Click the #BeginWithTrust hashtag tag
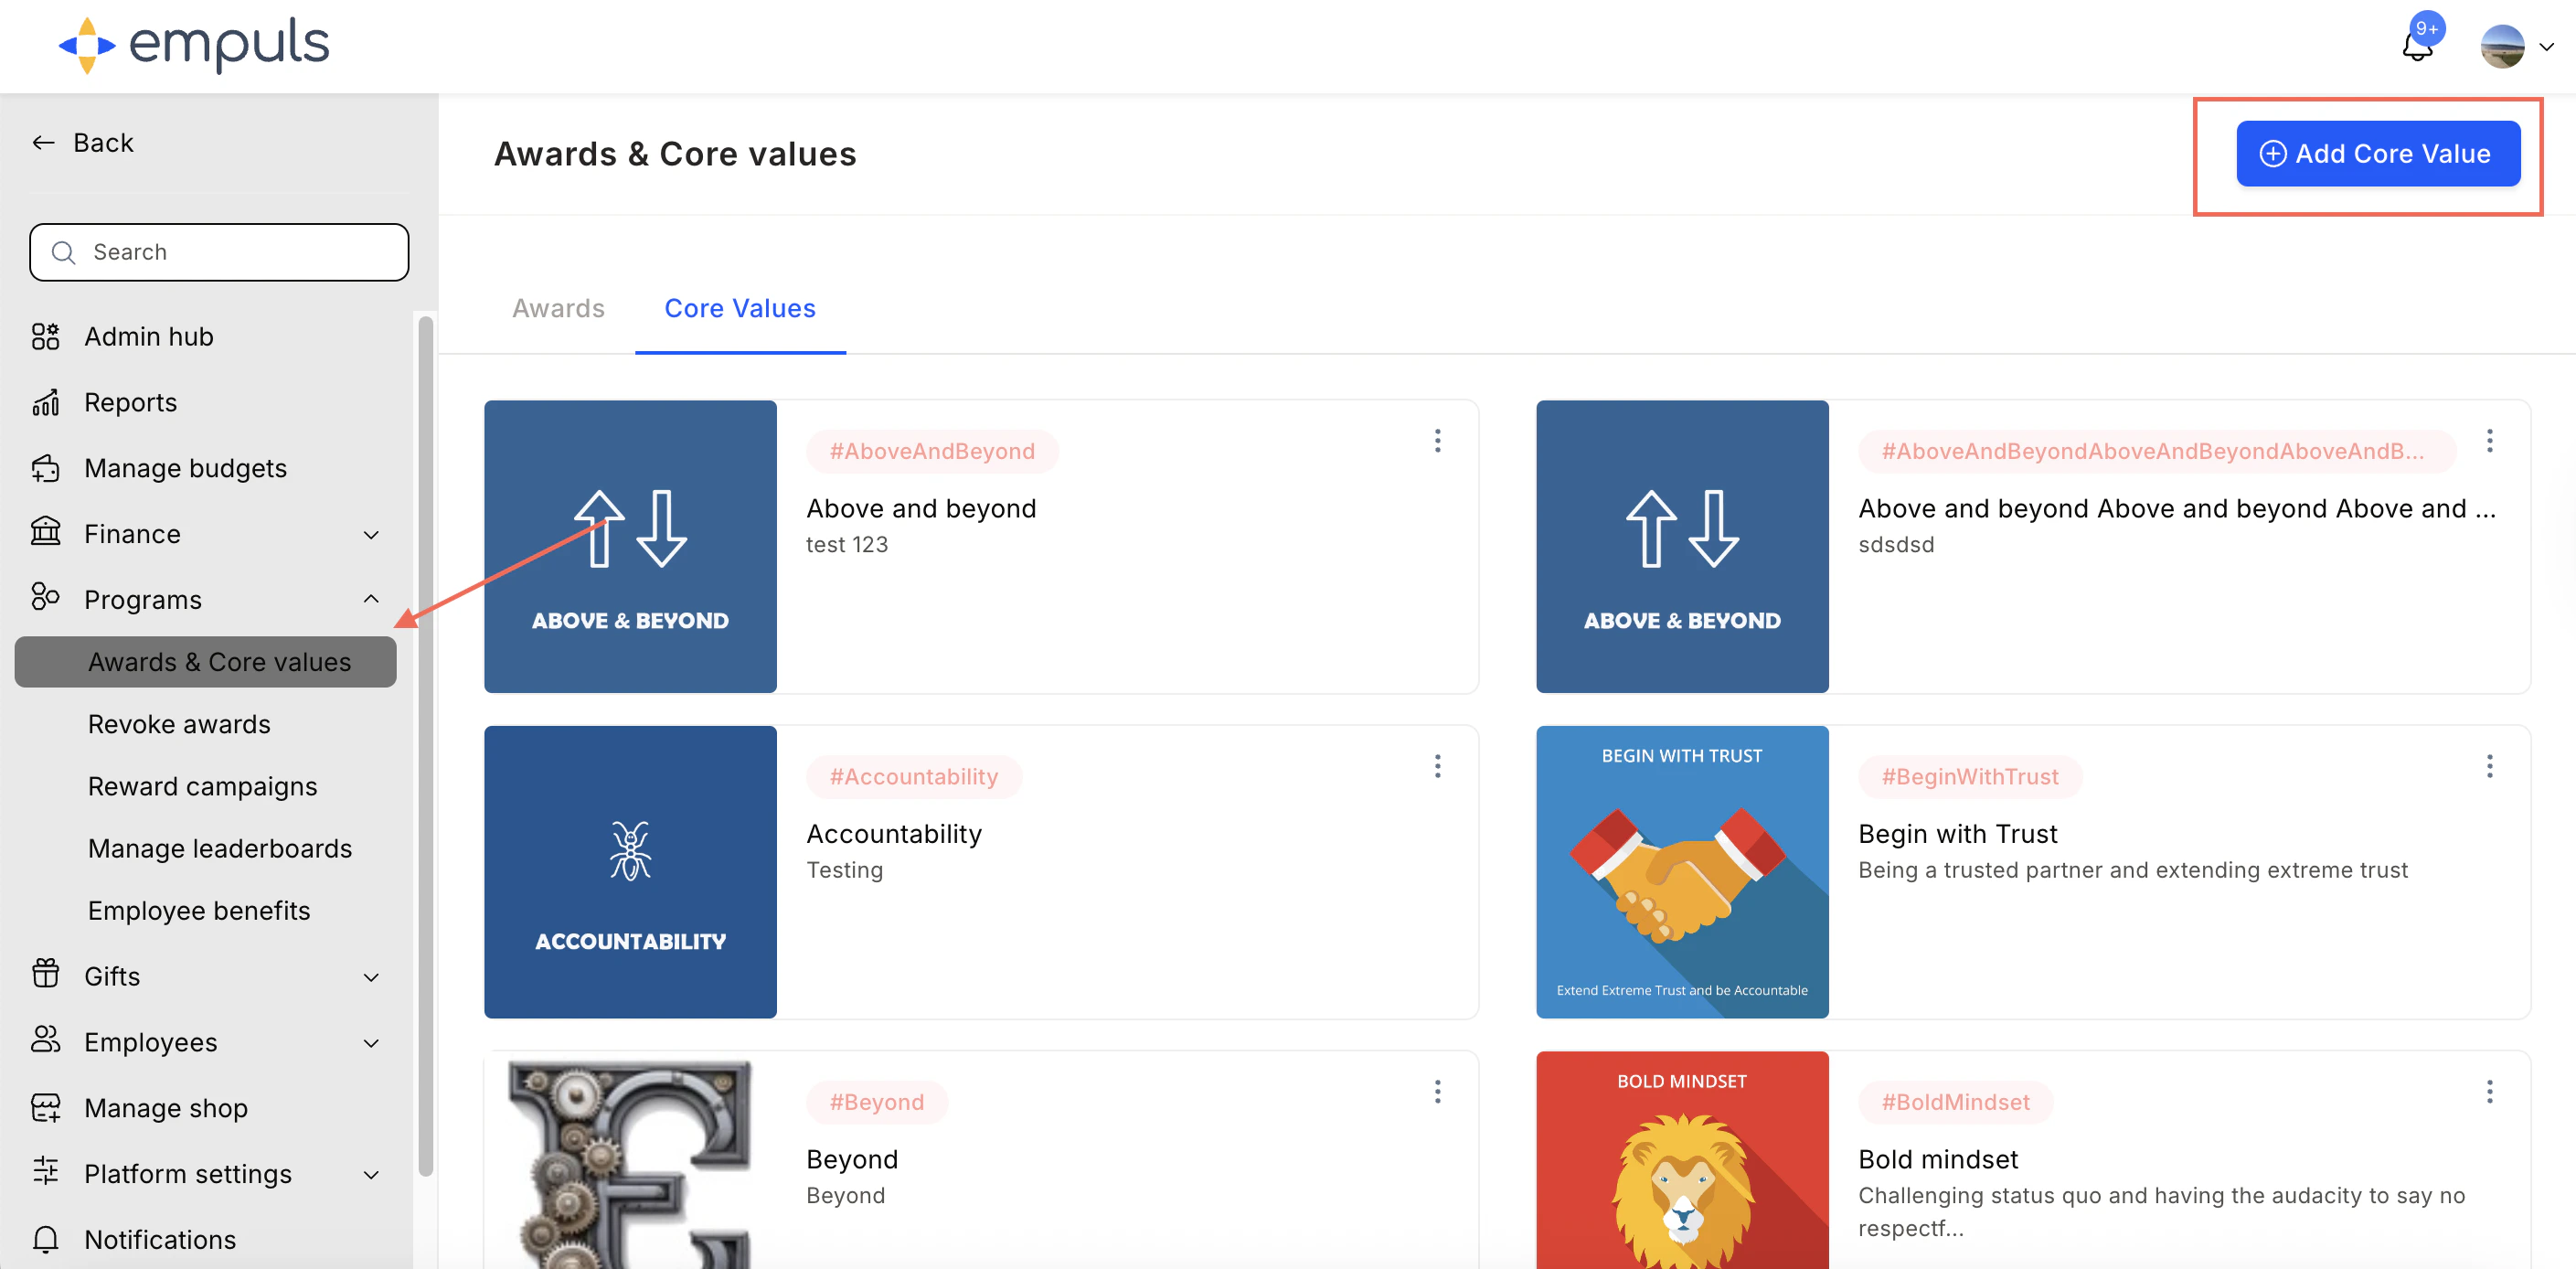 [1969, 776]
